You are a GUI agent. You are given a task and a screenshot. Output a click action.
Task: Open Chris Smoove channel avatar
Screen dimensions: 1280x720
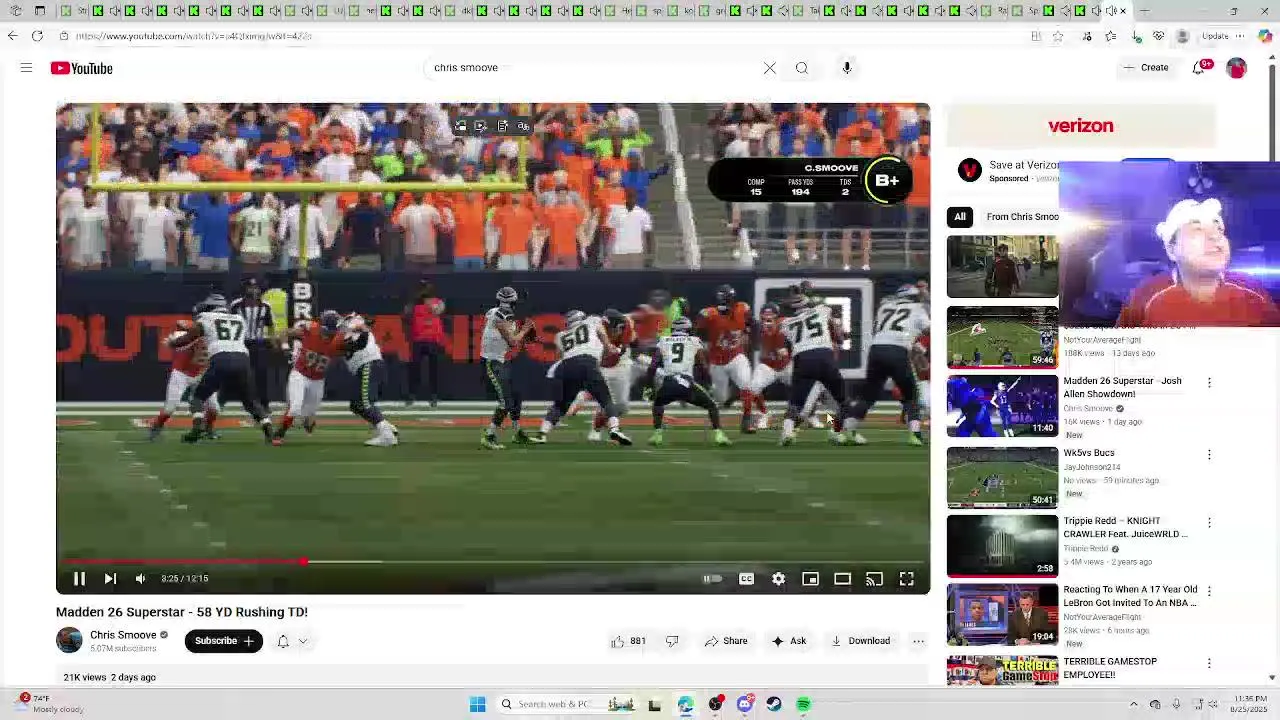69,640
